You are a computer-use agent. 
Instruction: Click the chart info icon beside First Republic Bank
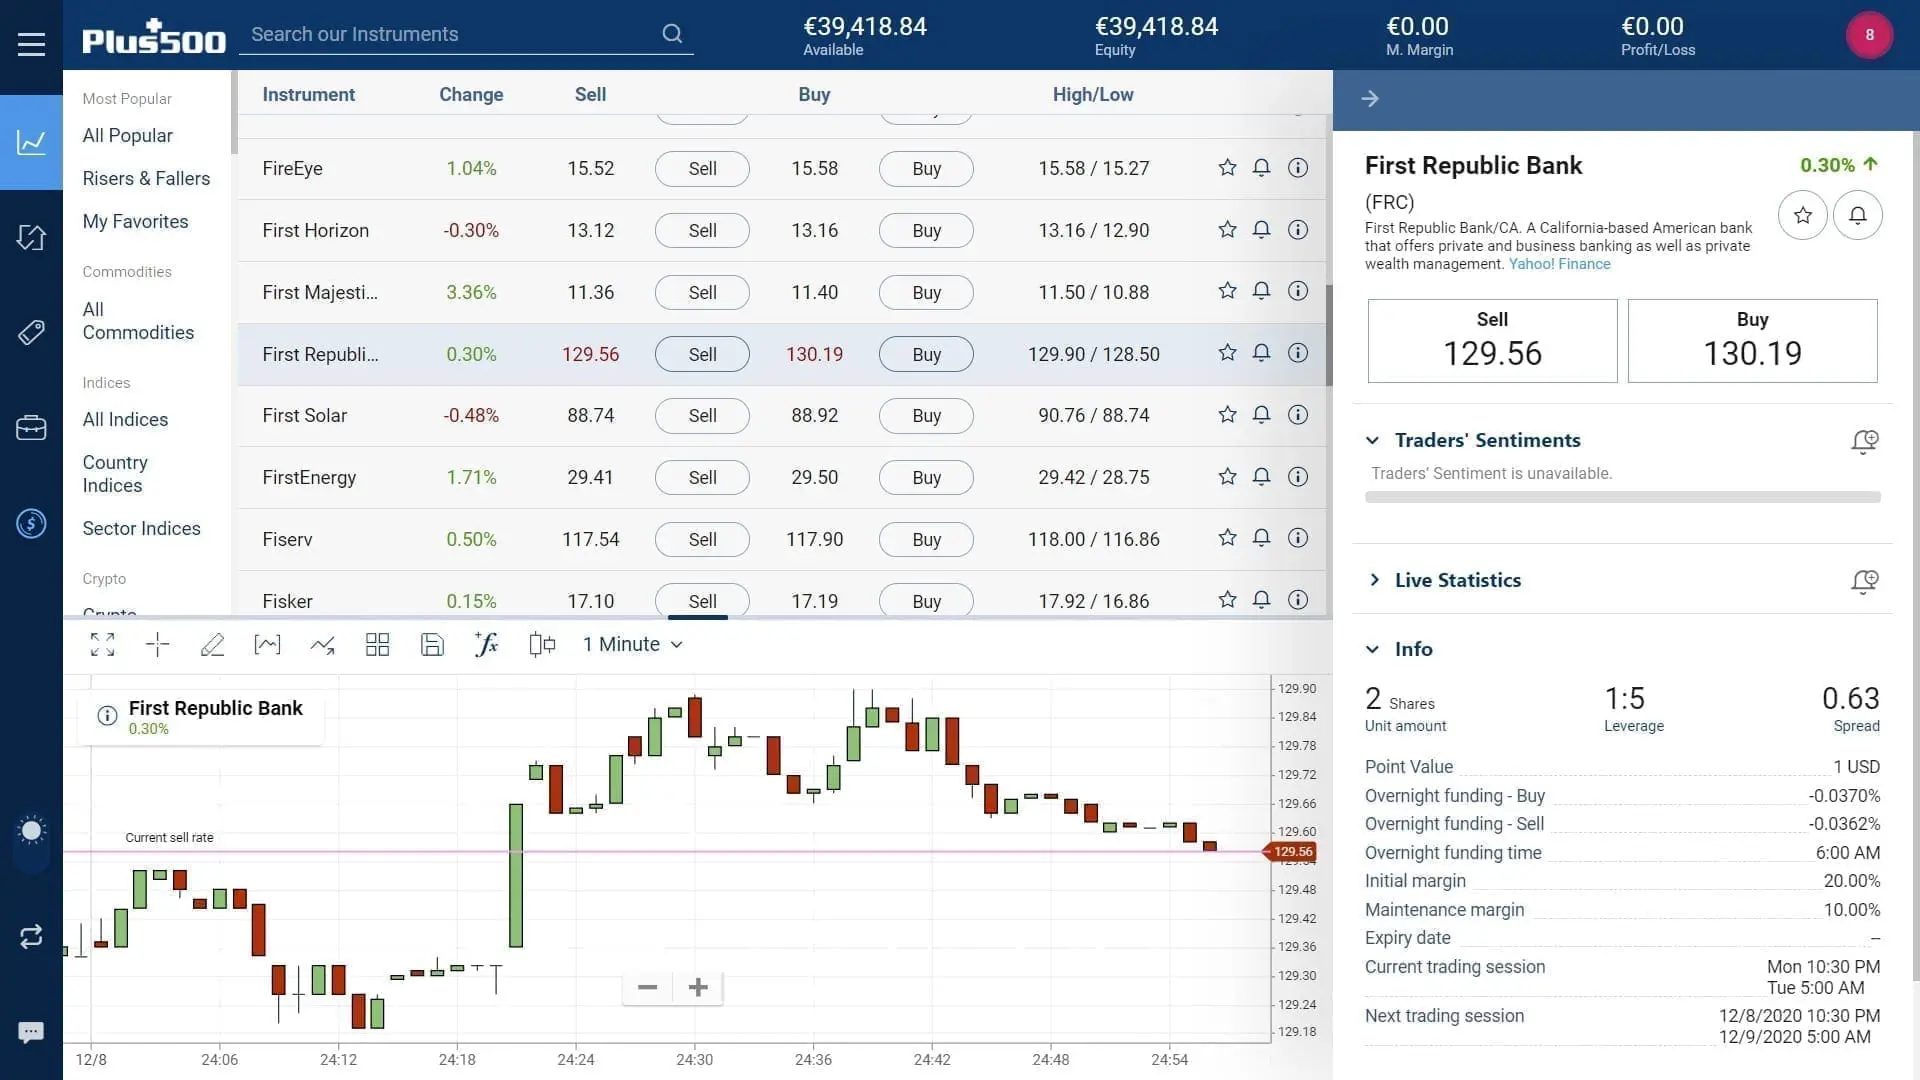tap(107, 716)
